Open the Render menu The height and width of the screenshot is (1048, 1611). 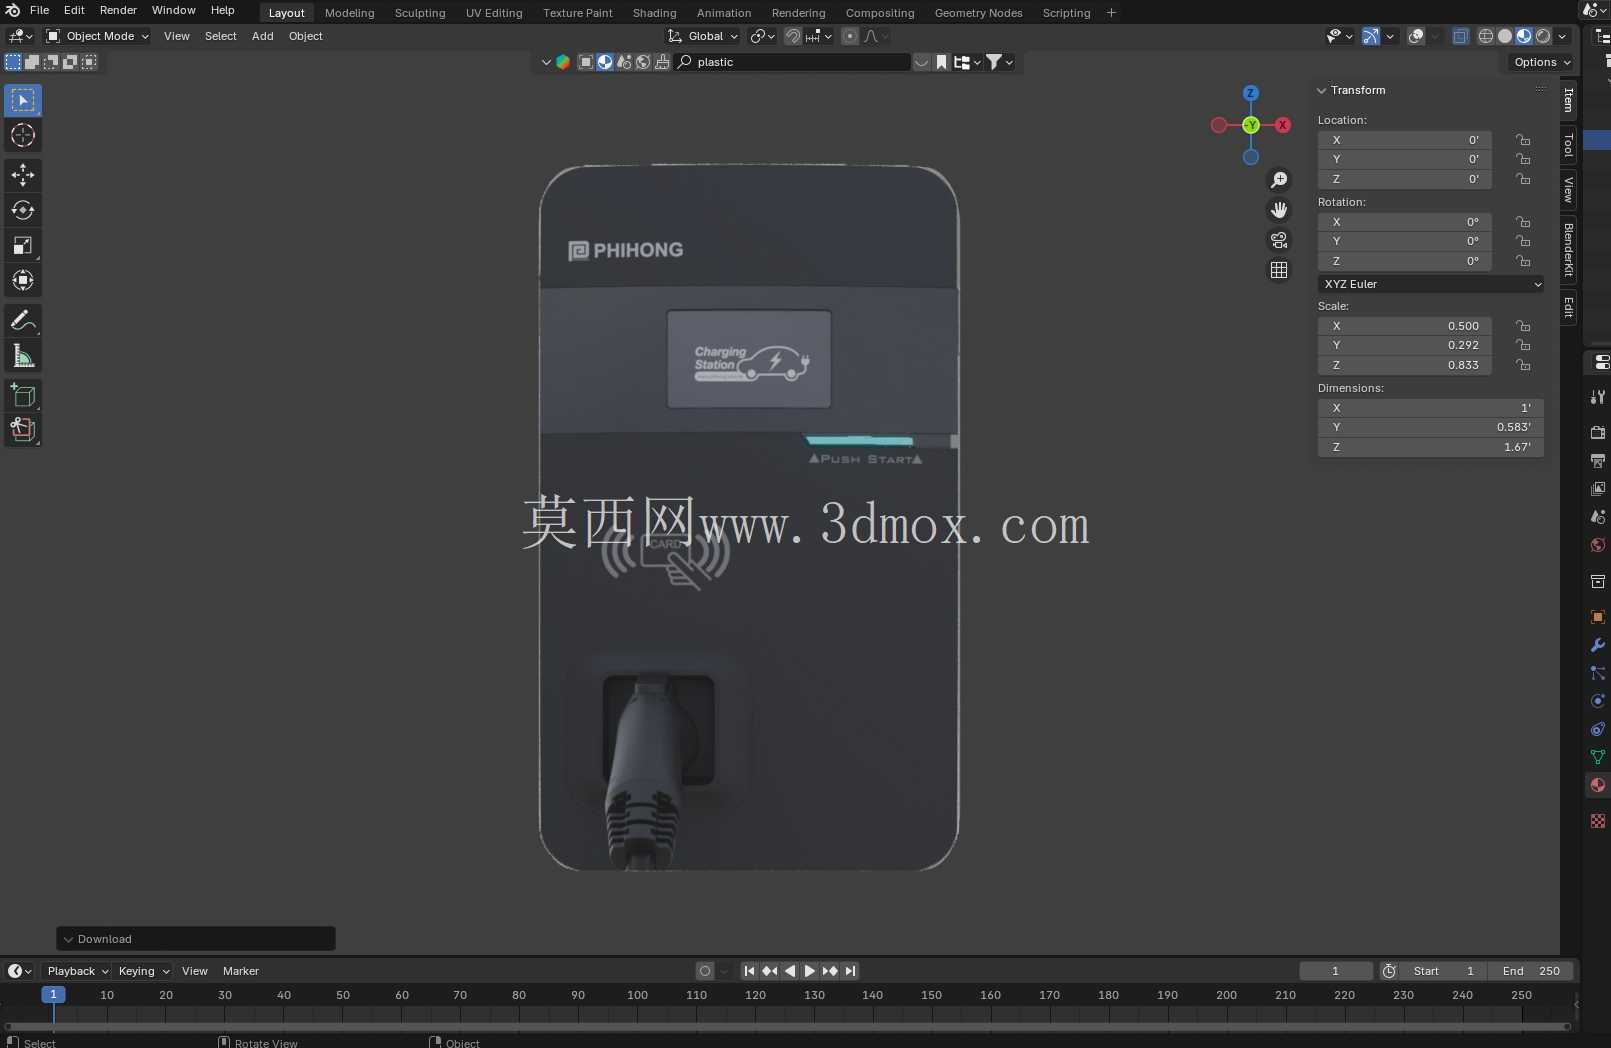click(x=118, y=10)
